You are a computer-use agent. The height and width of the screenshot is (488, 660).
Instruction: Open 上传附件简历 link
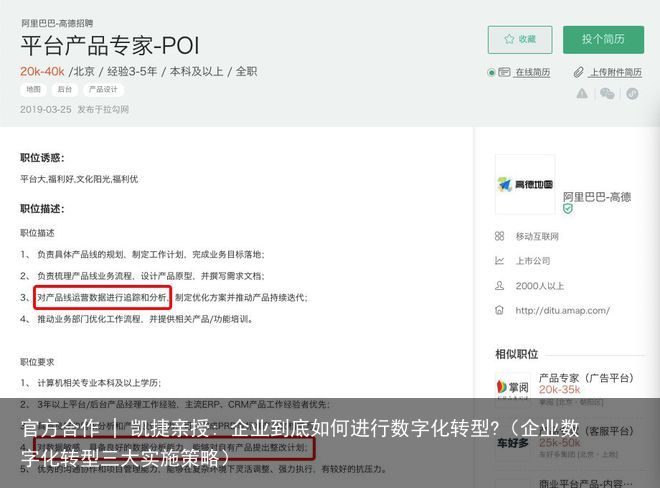pos(616,72)
